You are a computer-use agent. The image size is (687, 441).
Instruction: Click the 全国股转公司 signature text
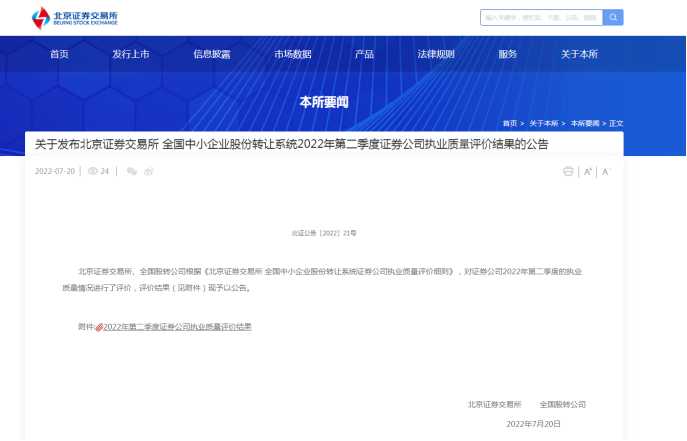tap(563, 405)
